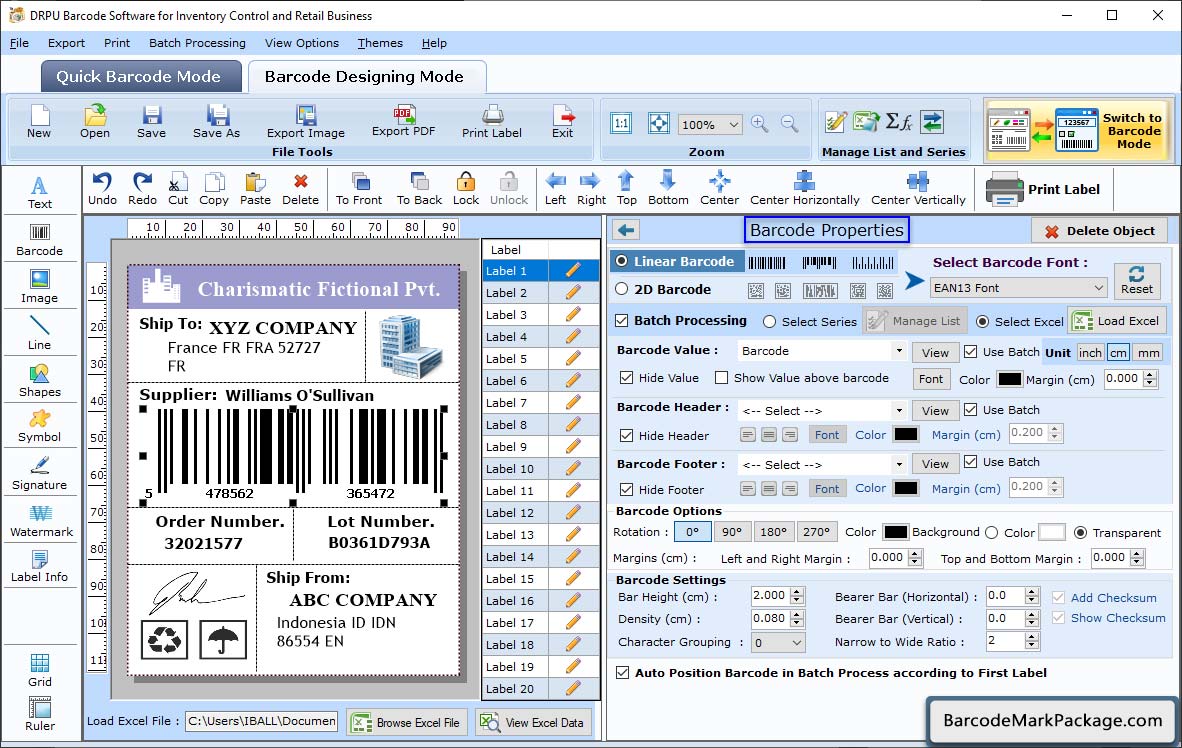Select the Barcode tool in sidebar
1182x748 pixels.
[x=39, y=241]
